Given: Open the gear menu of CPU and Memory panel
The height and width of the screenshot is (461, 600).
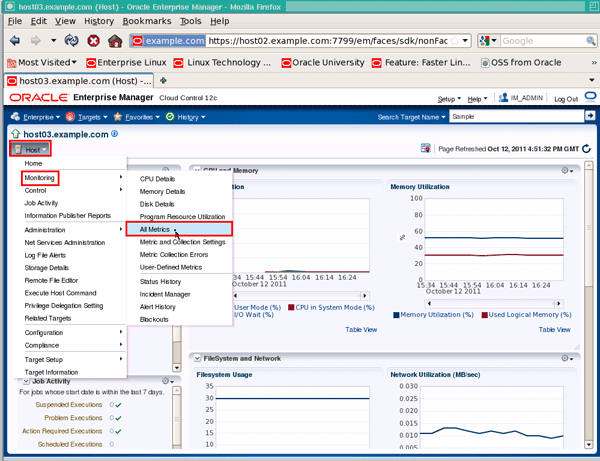Looking at the screenshot, I should point(568,171).
